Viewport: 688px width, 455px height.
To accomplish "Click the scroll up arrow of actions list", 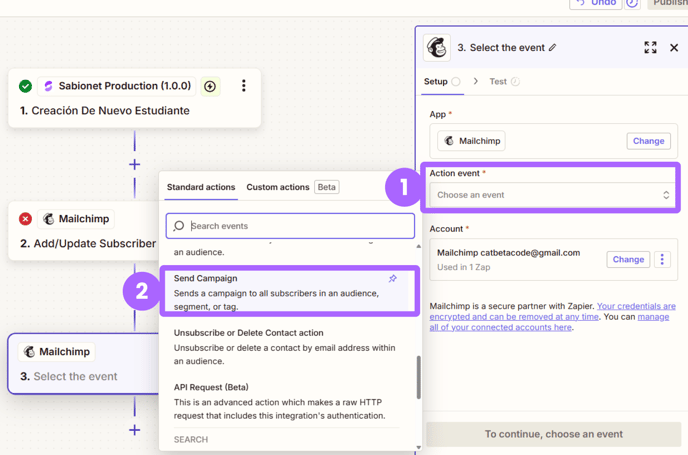I will click(419, 246).
